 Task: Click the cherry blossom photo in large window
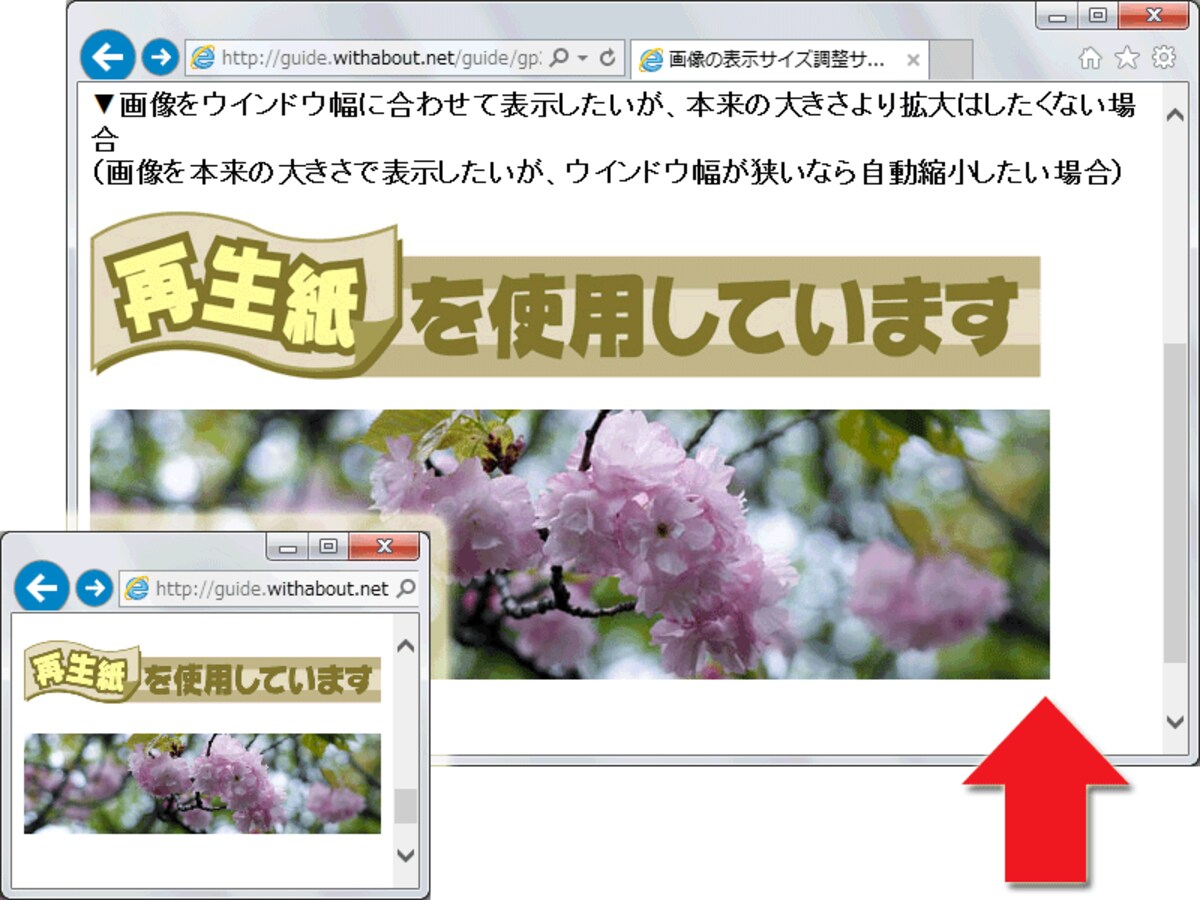570,544
